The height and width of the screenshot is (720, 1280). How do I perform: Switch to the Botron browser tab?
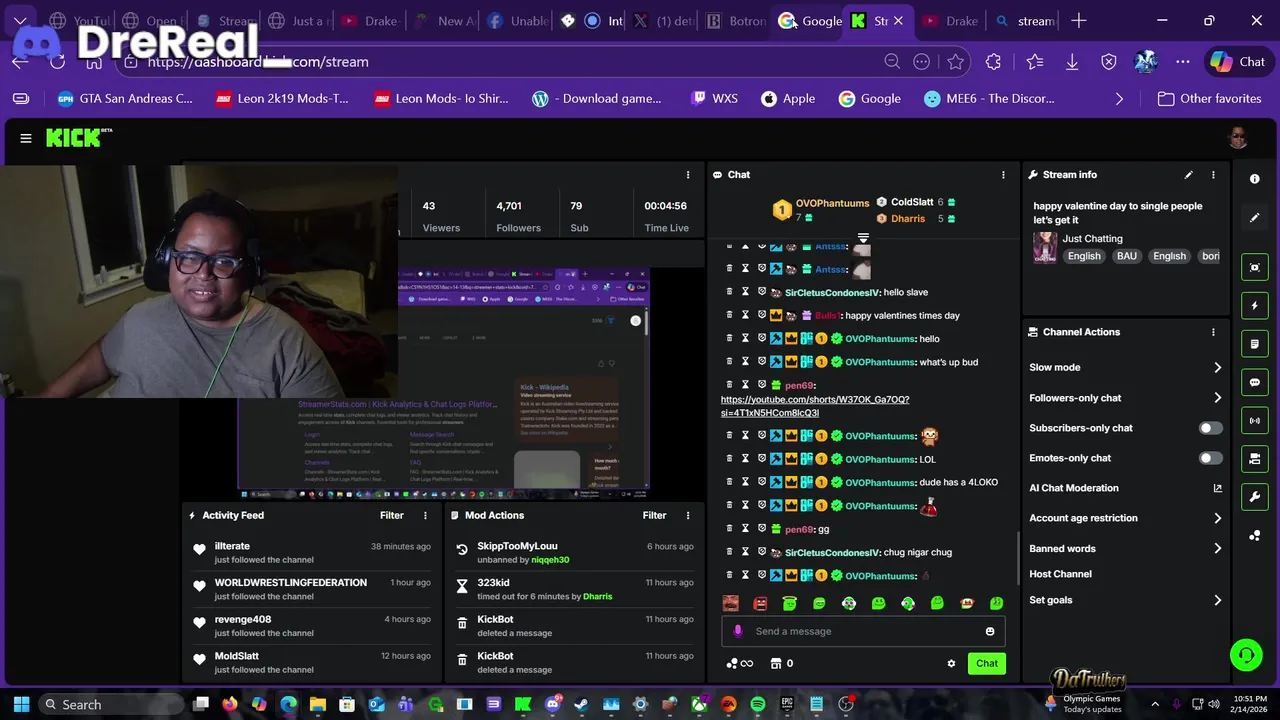[x=737, y=21]
